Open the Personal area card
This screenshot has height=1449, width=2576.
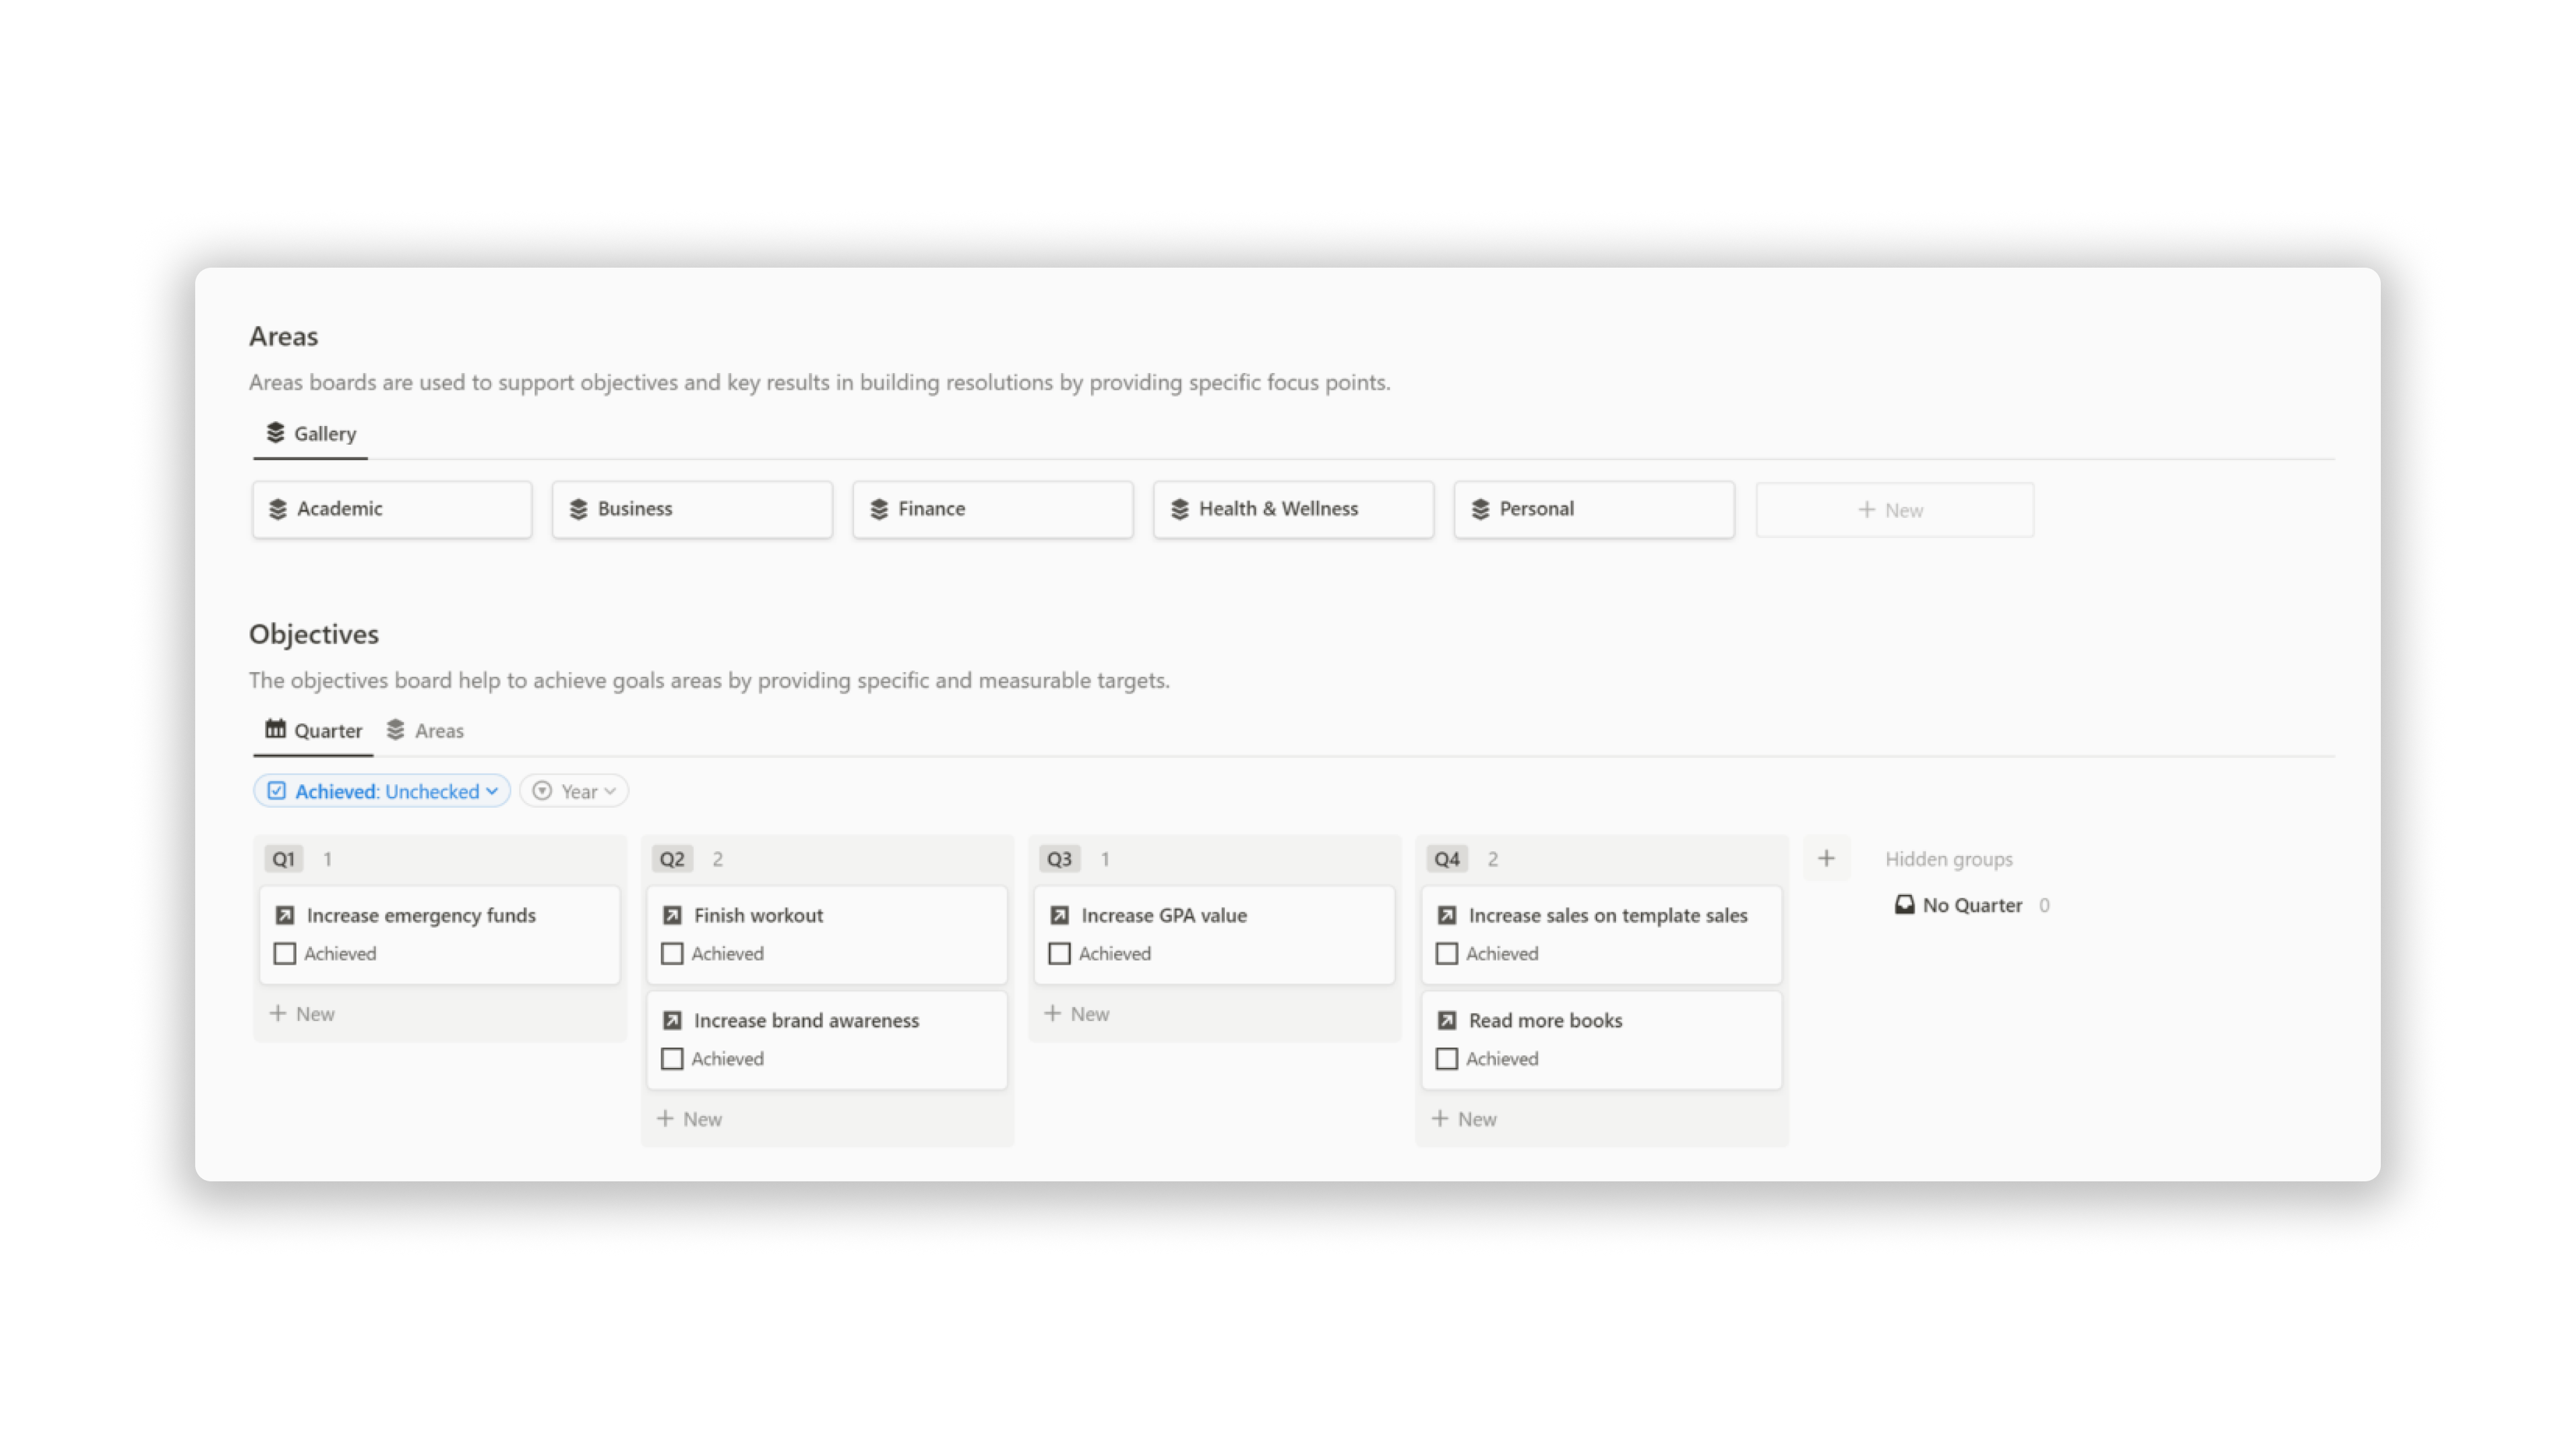pyautogui.click(x=1594, y=510)
